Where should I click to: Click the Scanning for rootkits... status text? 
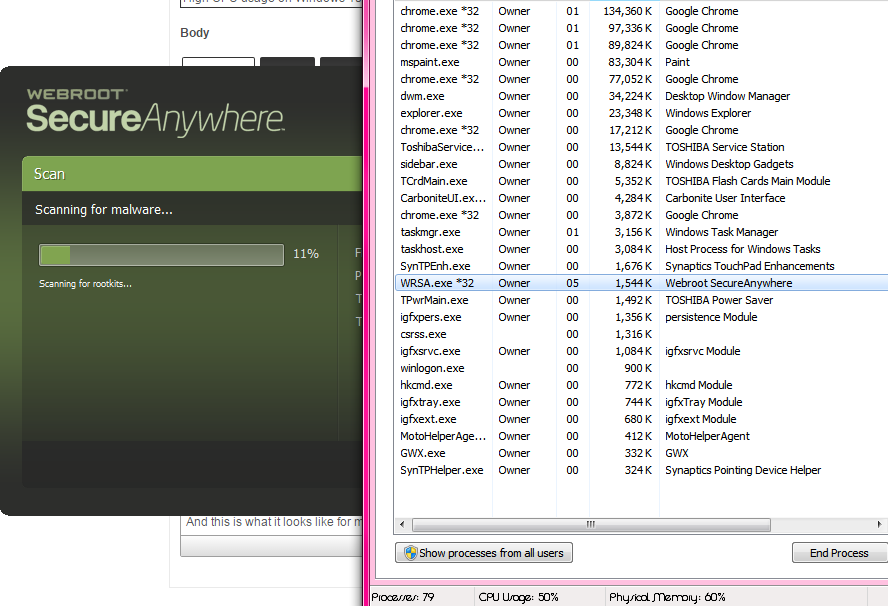coord(85,284)
